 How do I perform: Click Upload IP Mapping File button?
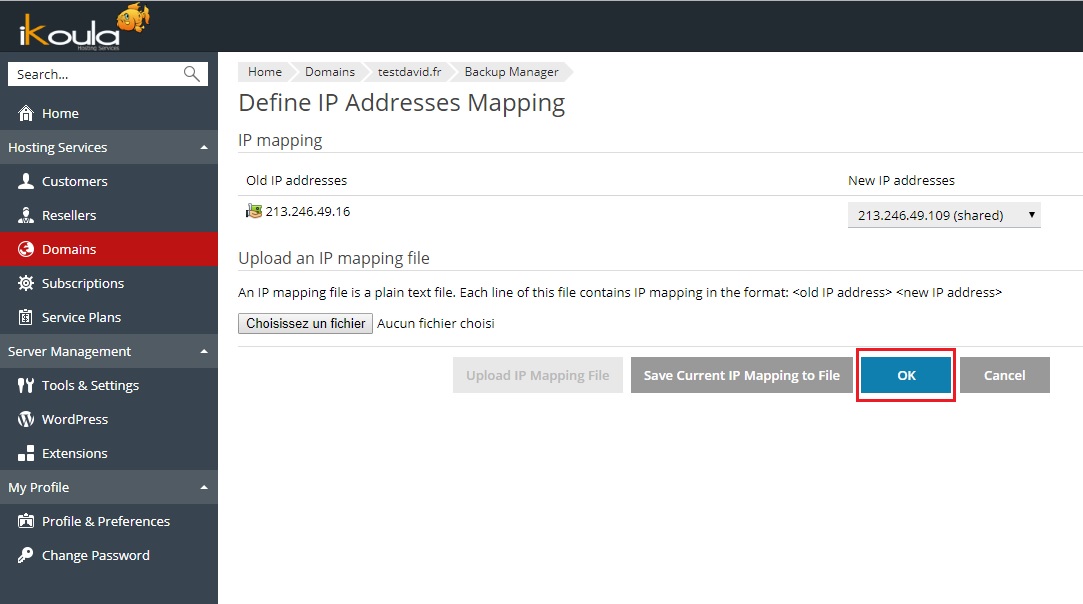pos(537,375)
